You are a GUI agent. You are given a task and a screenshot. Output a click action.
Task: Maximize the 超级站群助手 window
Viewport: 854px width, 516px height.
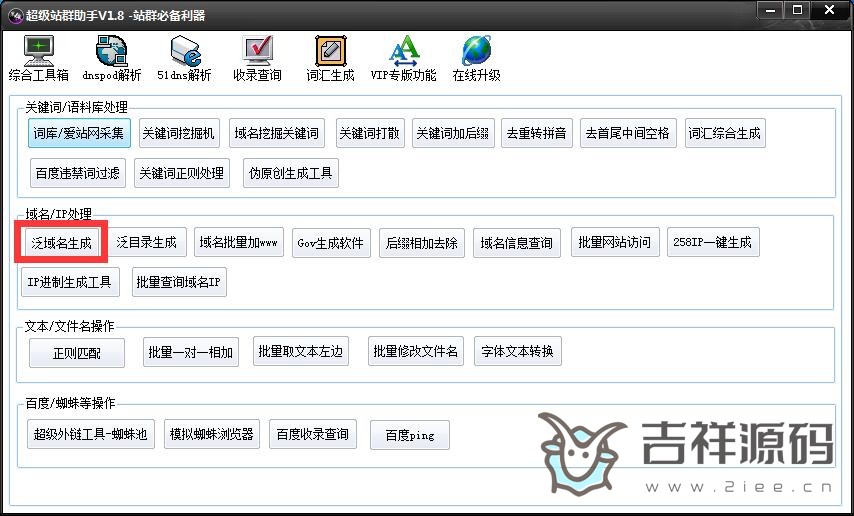pyautogui.click(x=797, y=10)
